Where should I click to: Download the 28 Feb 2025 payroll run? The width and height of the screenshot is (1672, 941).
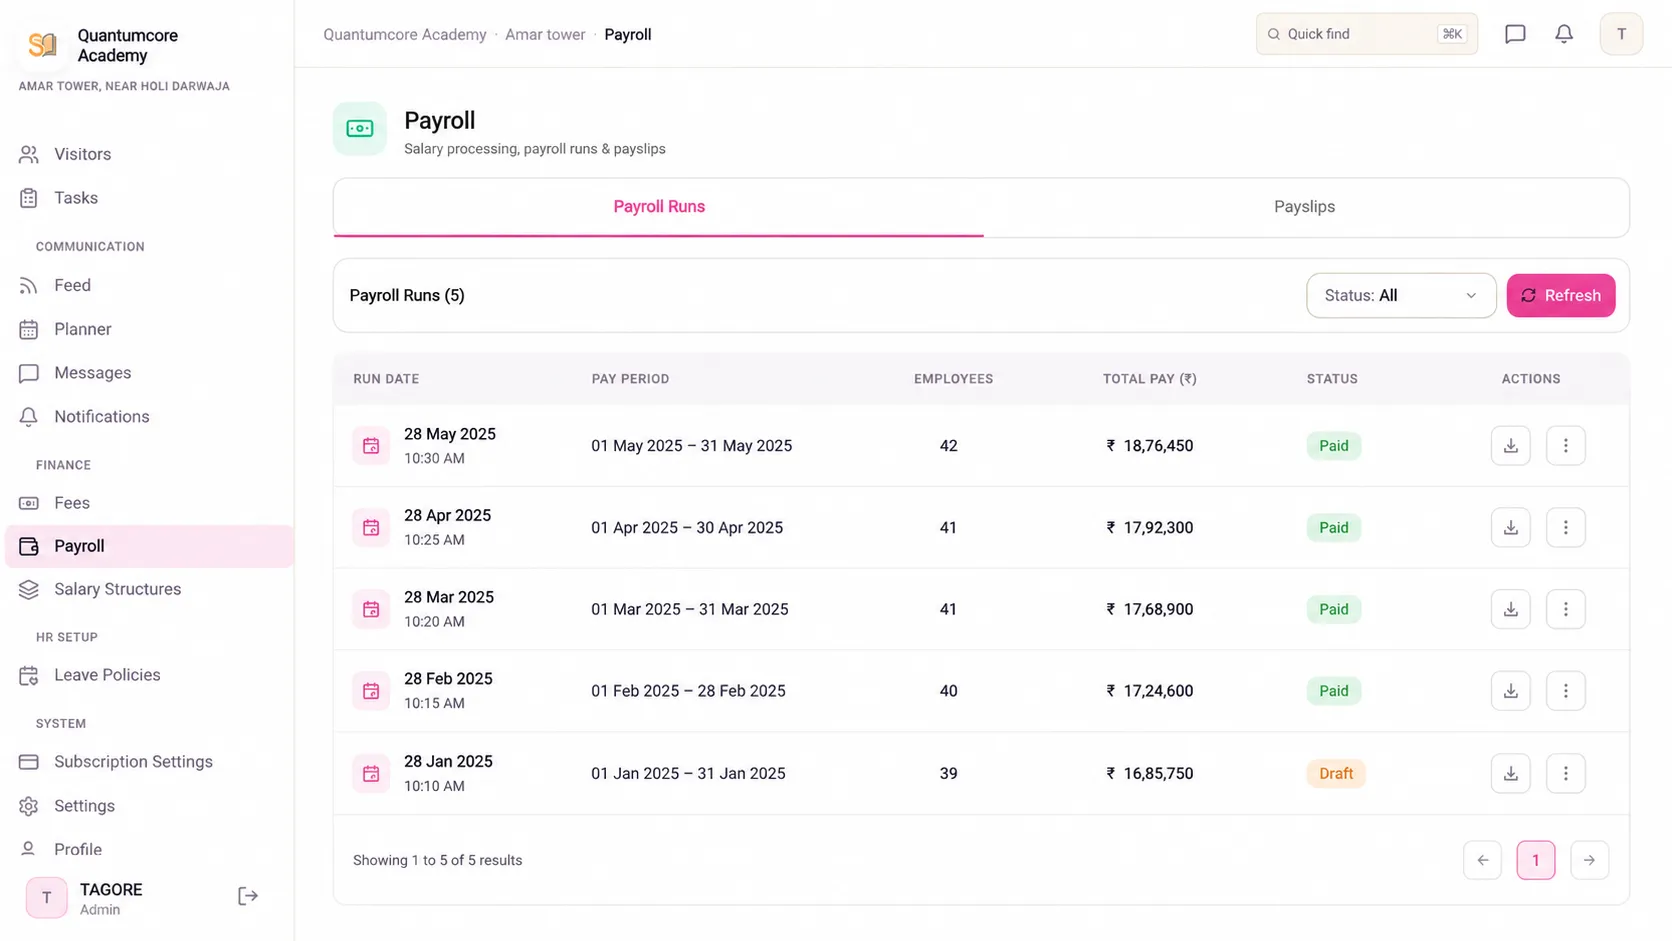1510,691
